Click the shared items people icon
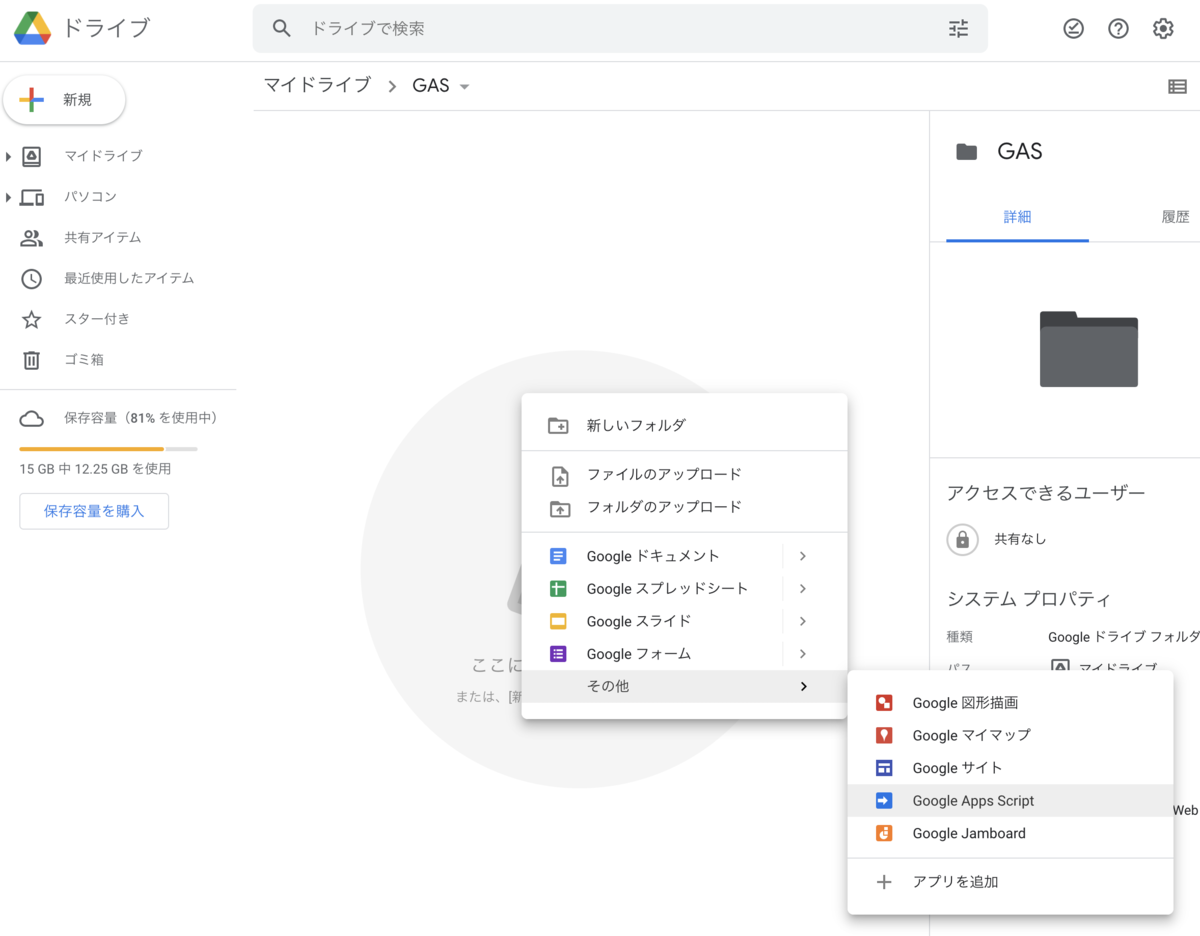Image resolution: width=1200 pixels, height=936 pixels. click(x=32, y=238)
